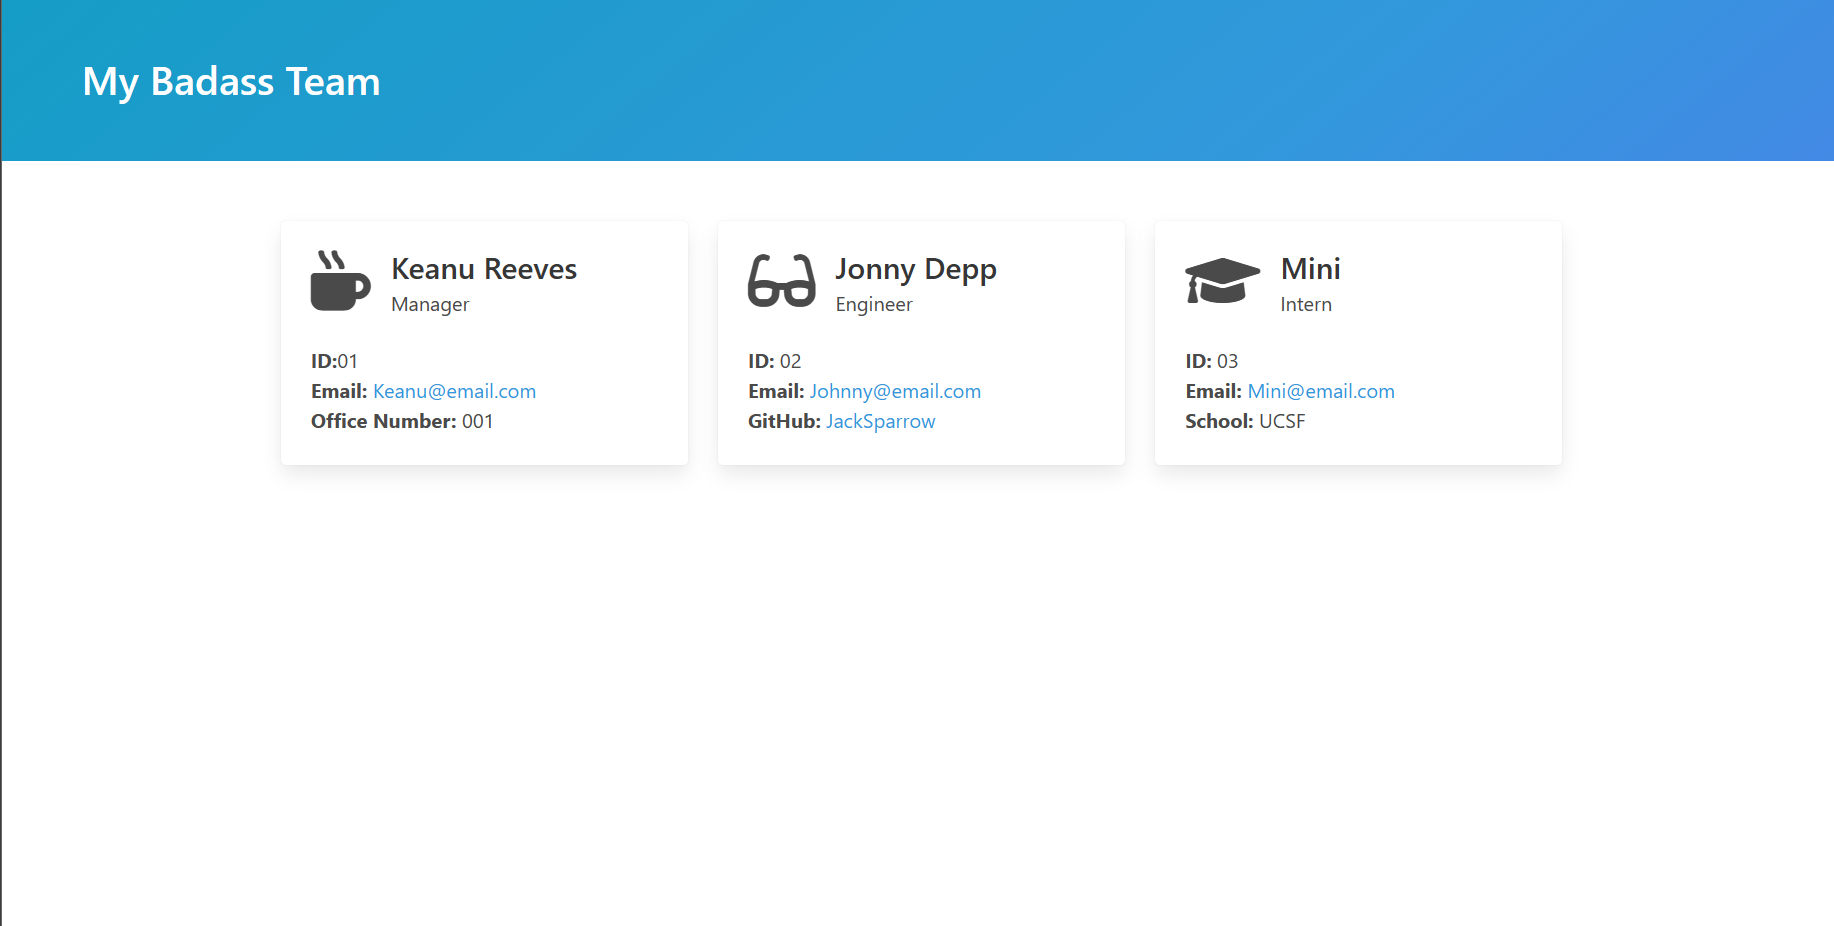
Task: Click the ID: 02 text on Jonny's card
Action: pyautogui.click(x=774, y=361)
